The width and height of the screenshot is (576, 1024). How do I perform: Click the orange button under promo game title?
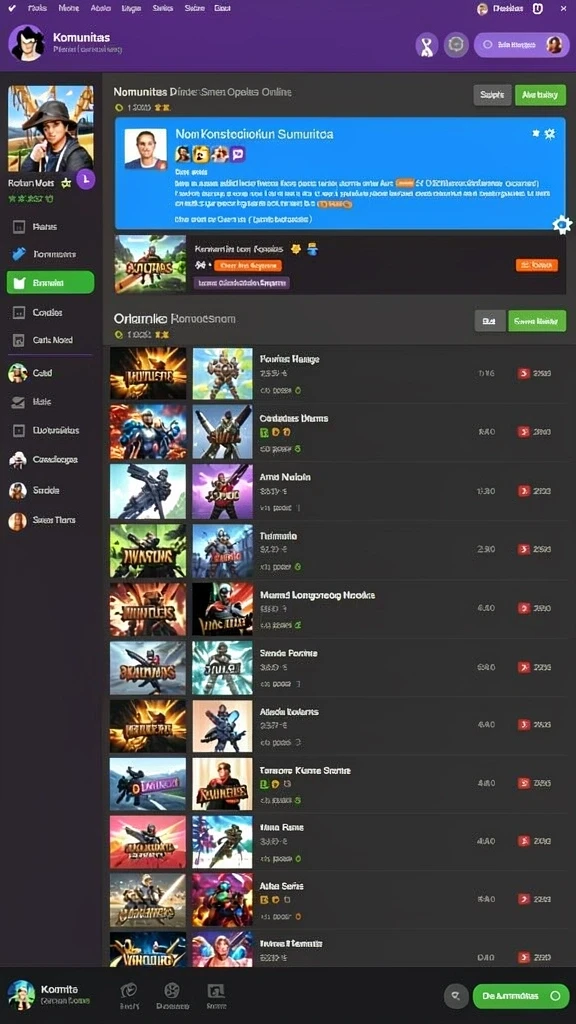[x=248, y=266]
